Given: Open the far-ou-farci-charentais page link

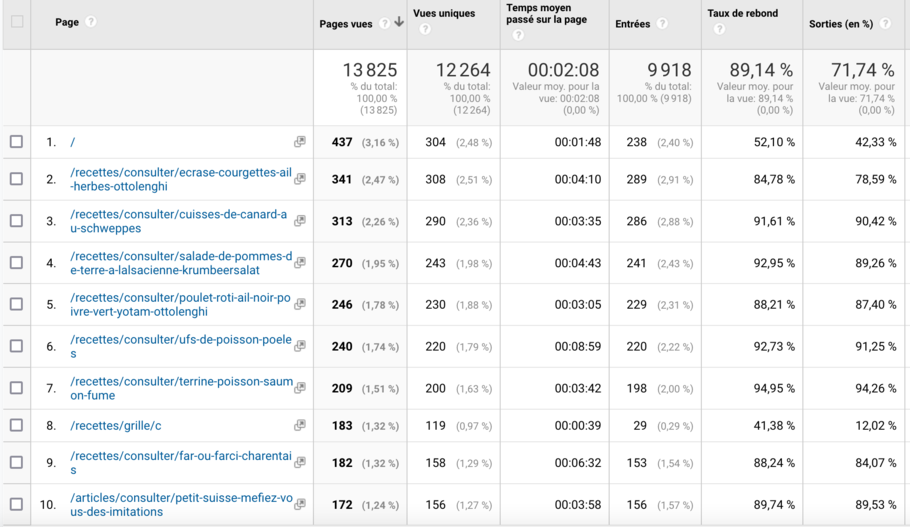Looking at the screenshot, I should [x=180, y=463].
